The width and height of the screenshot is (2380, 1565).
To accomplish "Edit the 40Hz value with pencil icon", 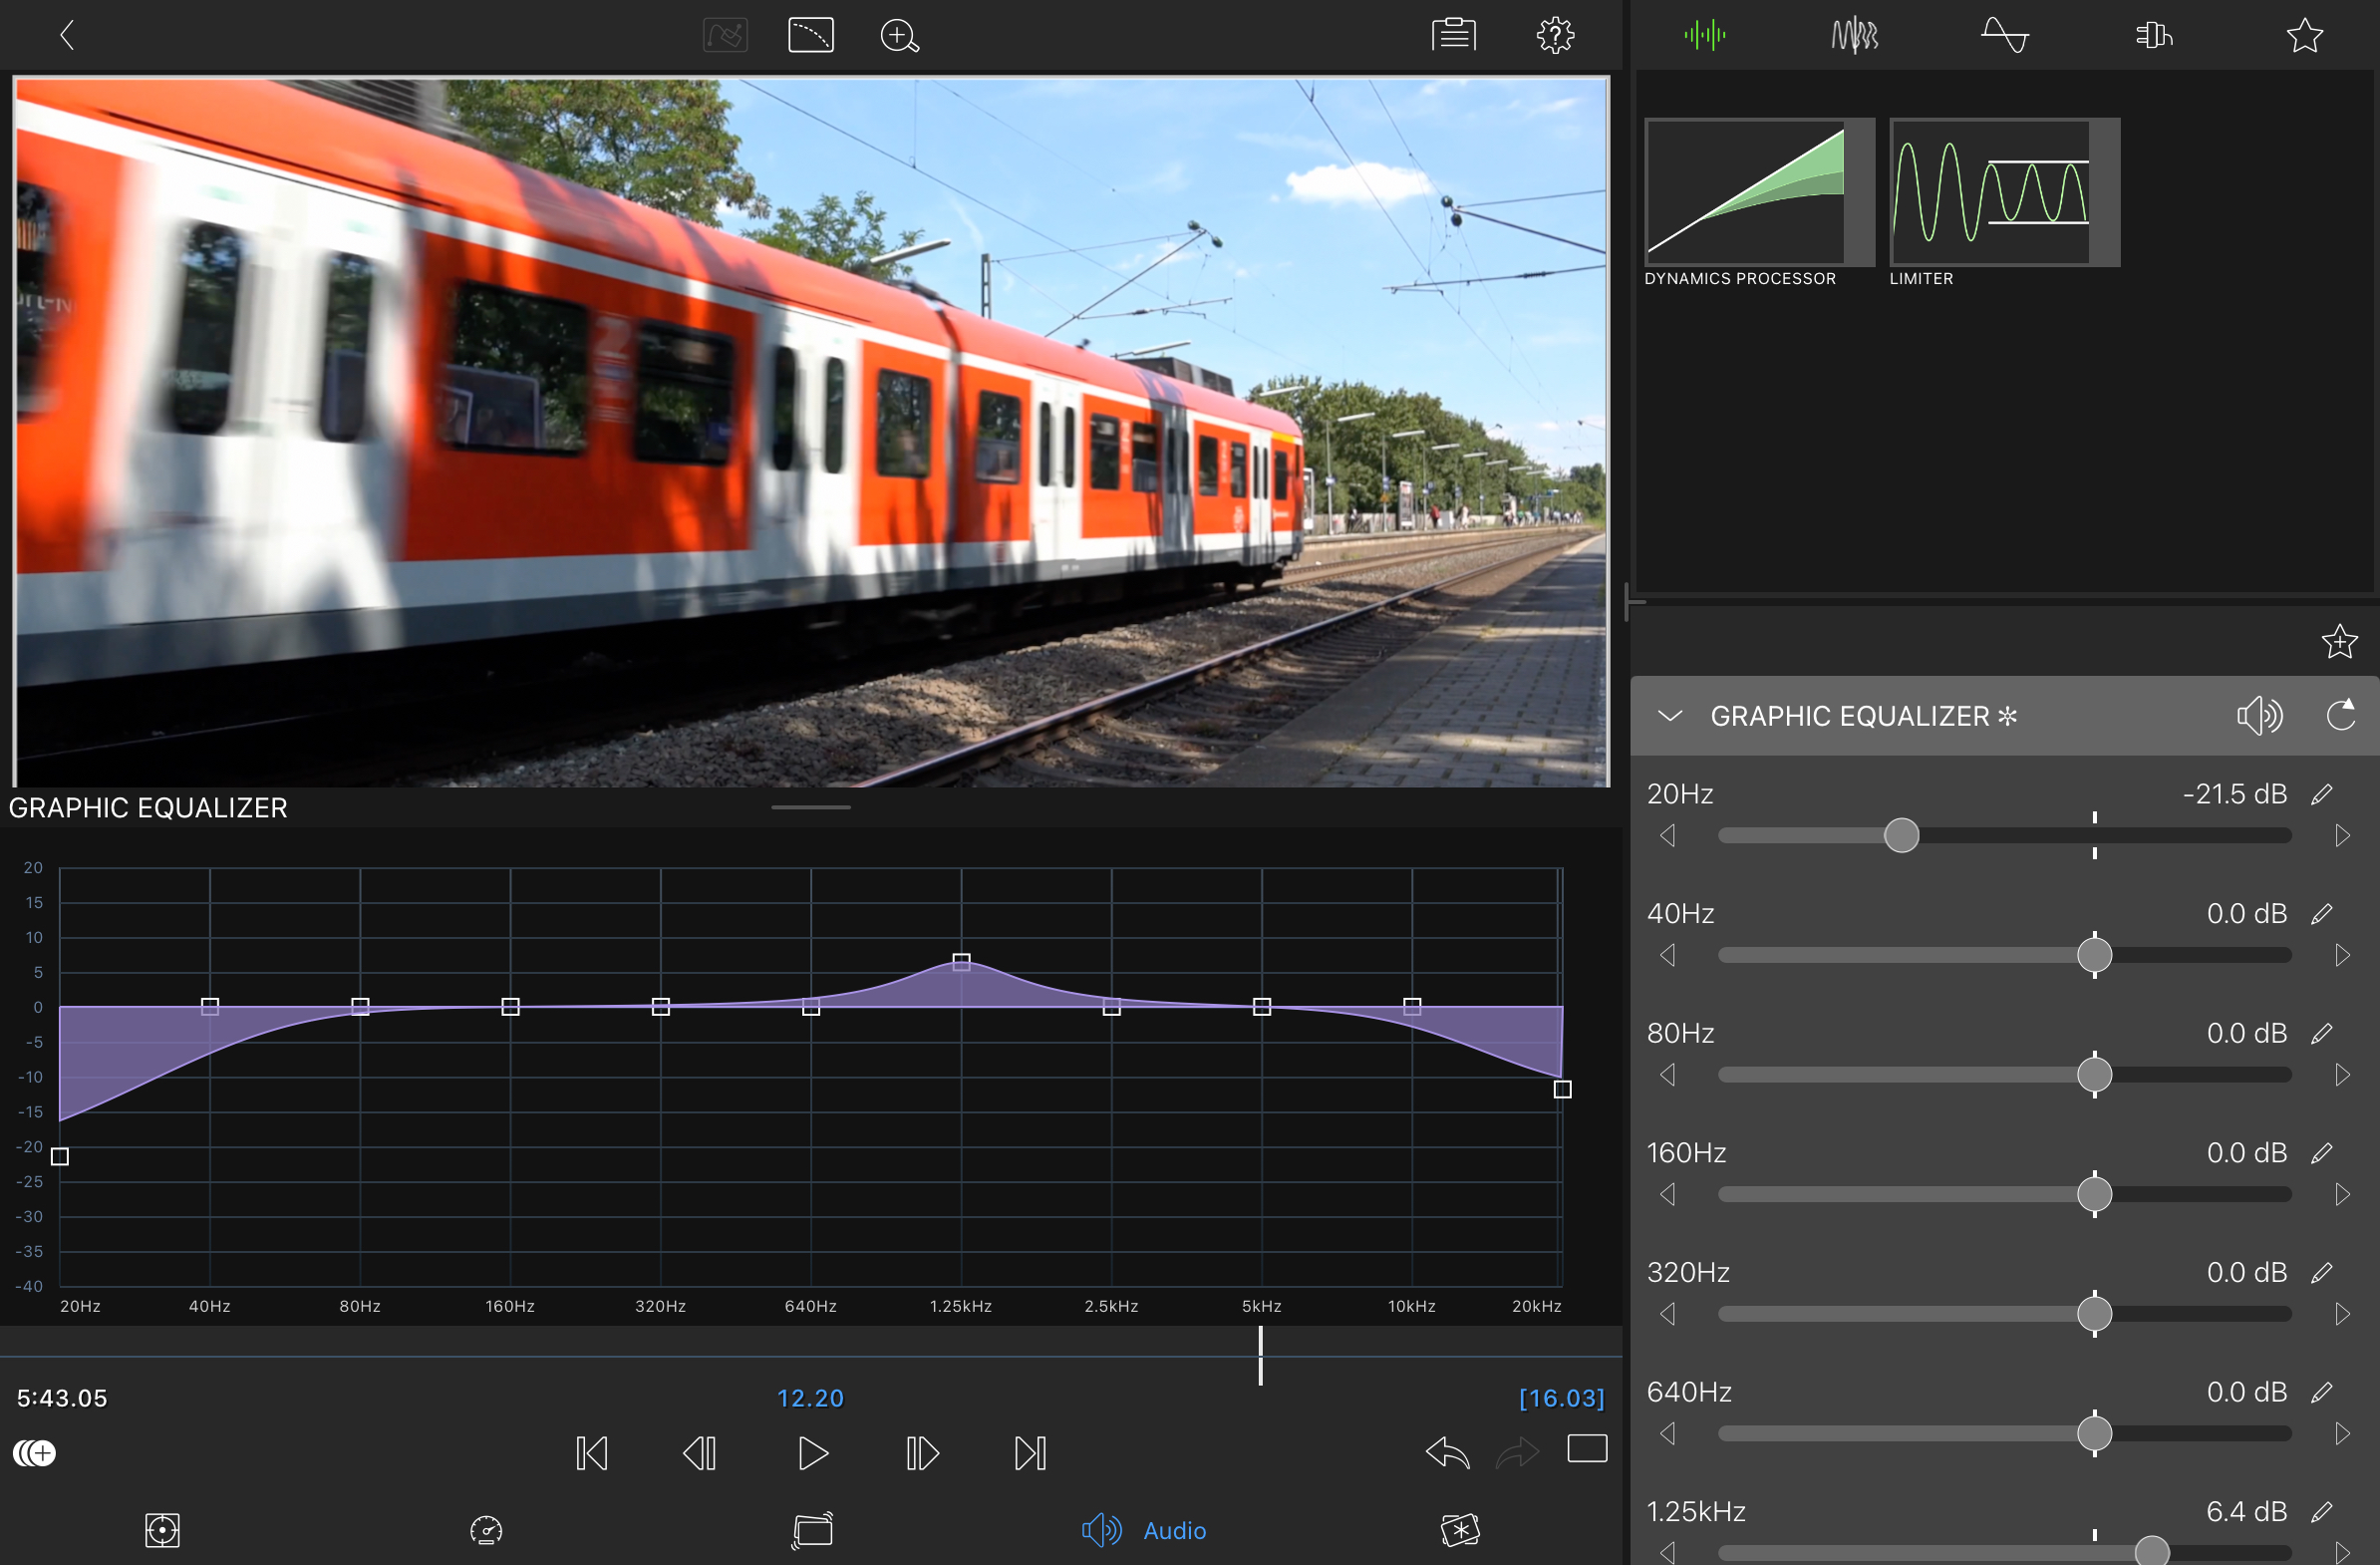I will click(x=2322, y=914).
